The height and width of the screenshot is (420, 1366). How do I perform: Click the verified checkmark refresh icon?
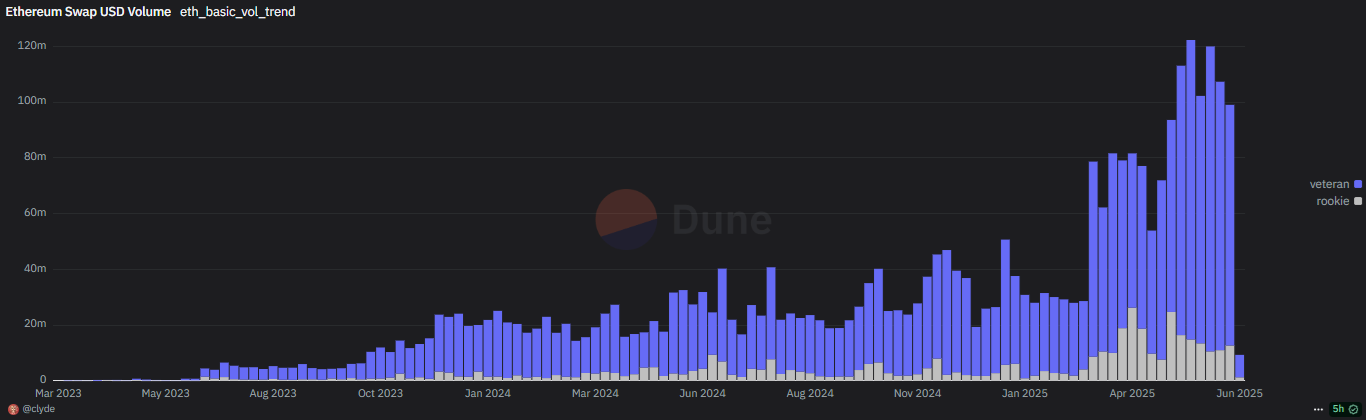tap(1353, 409)
